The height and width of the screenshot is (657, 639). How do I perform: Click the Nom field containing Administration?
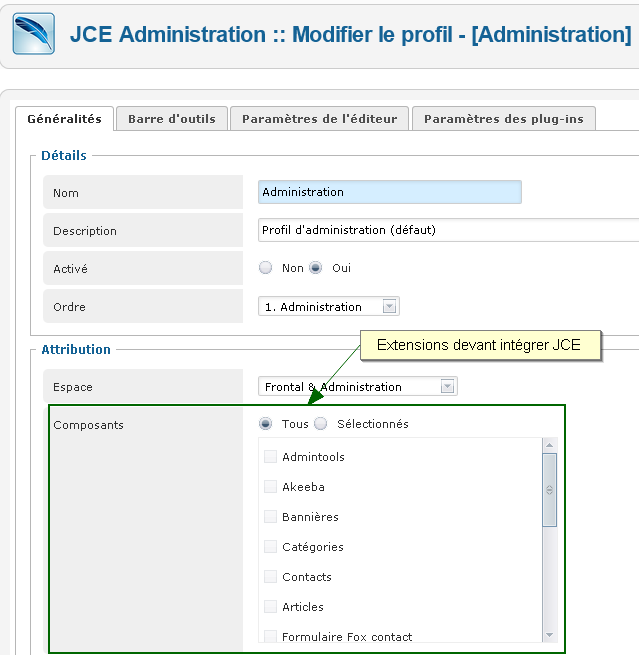pos(390,192)
